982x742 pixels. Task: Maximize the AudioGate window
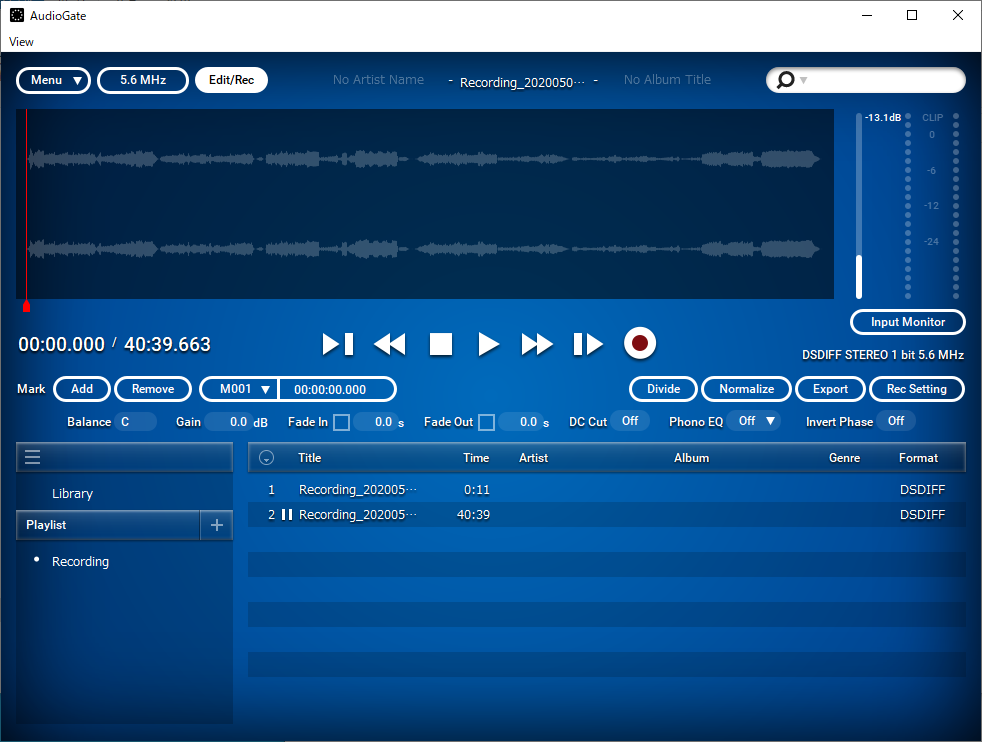pyautogui.click(x=912, y=15)
